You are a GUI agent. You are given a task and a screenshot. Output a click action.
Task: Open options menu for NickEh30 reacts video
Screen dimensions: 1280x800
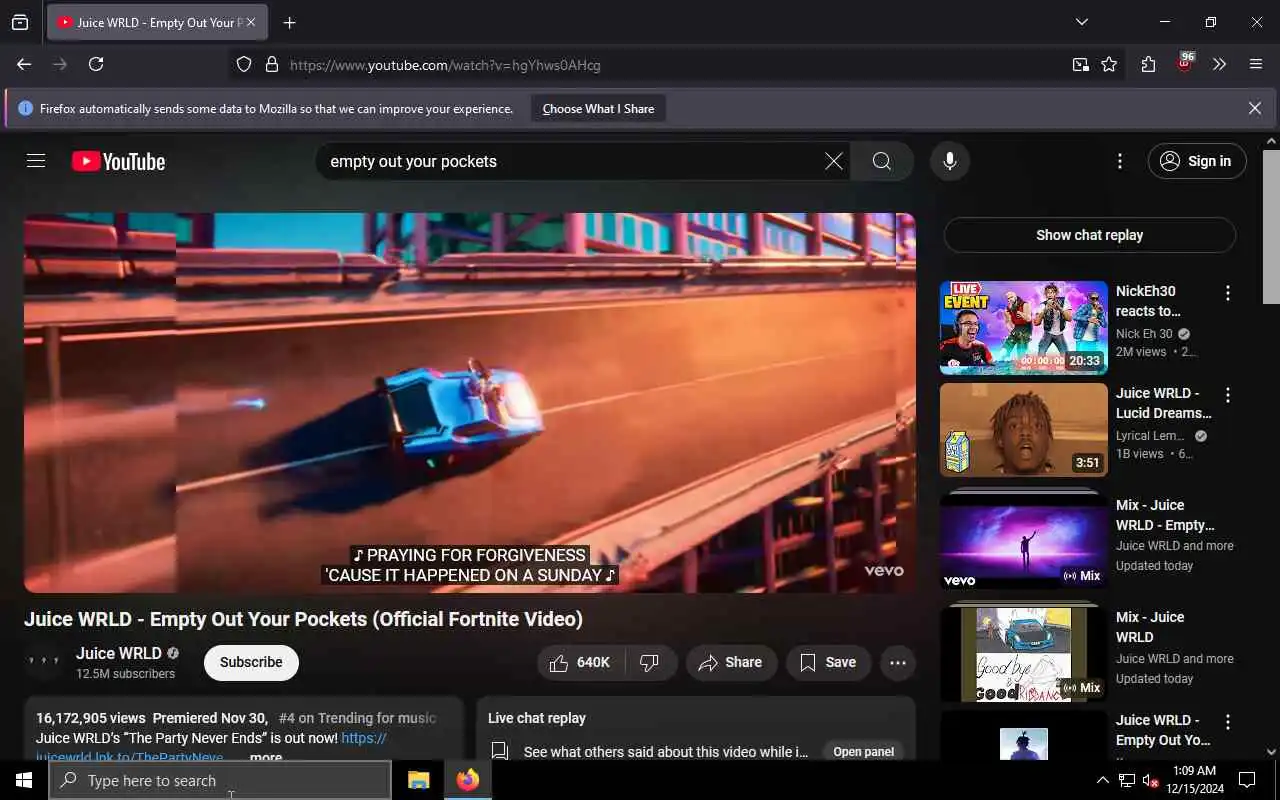click(x=1227, y=293)
